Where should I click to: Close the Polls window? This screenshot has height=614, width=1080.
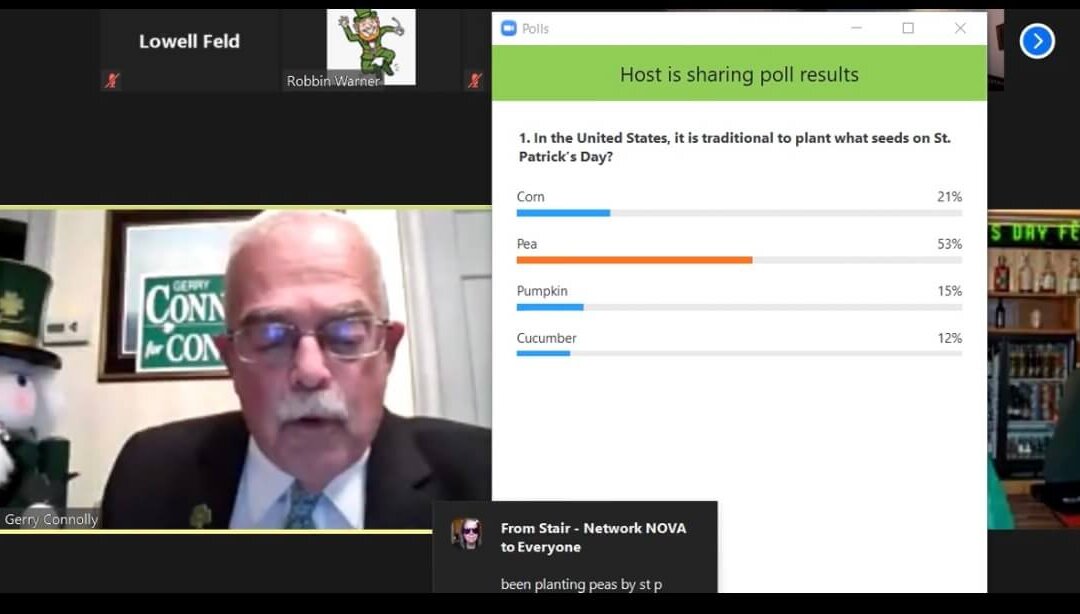(959, 28)
